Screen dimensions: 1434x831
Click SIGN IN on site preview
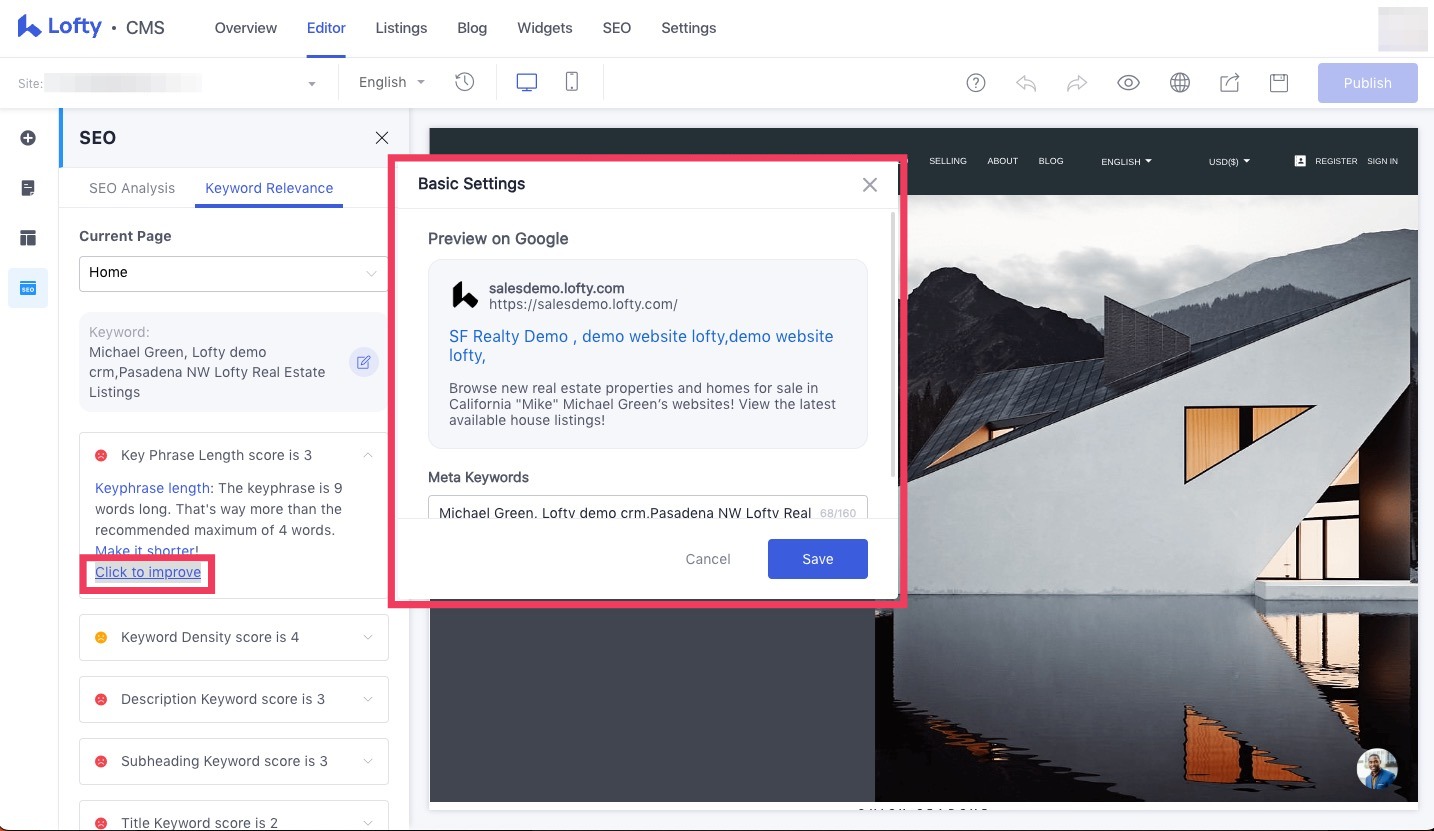pos(1382,161)
